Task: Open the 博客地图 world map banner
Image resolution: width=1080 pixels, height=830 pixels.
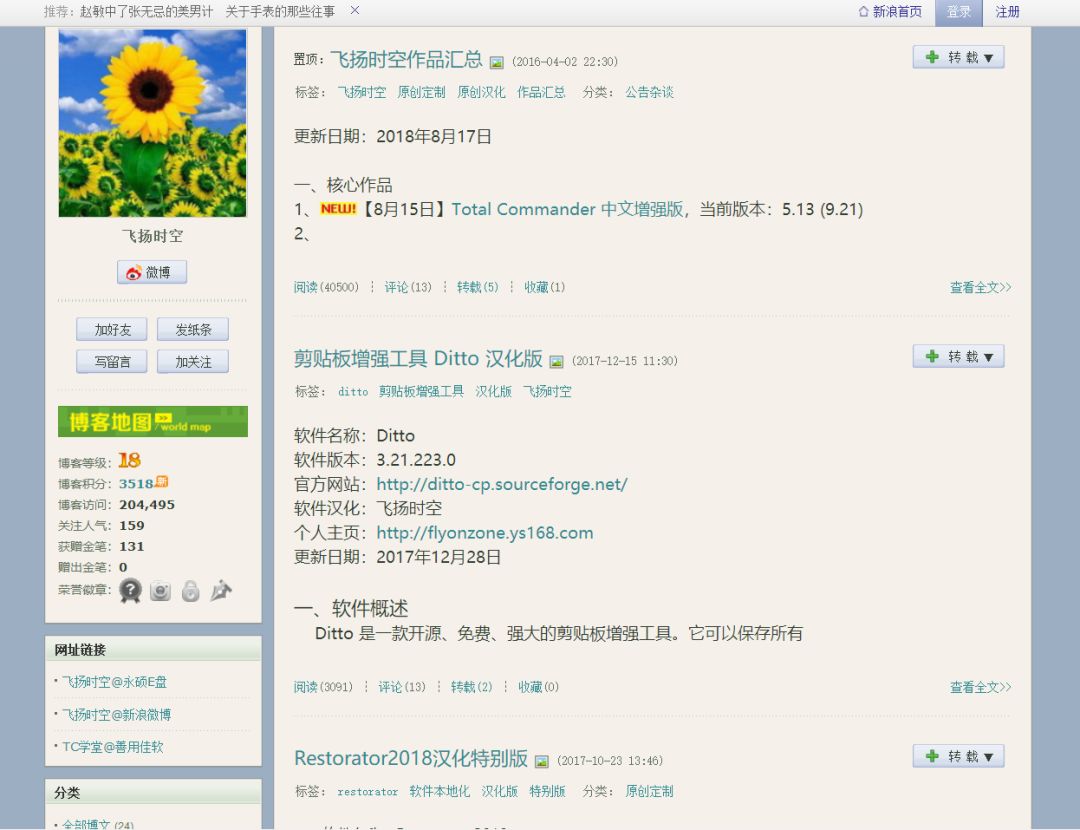Action: (x=152, y=421)
